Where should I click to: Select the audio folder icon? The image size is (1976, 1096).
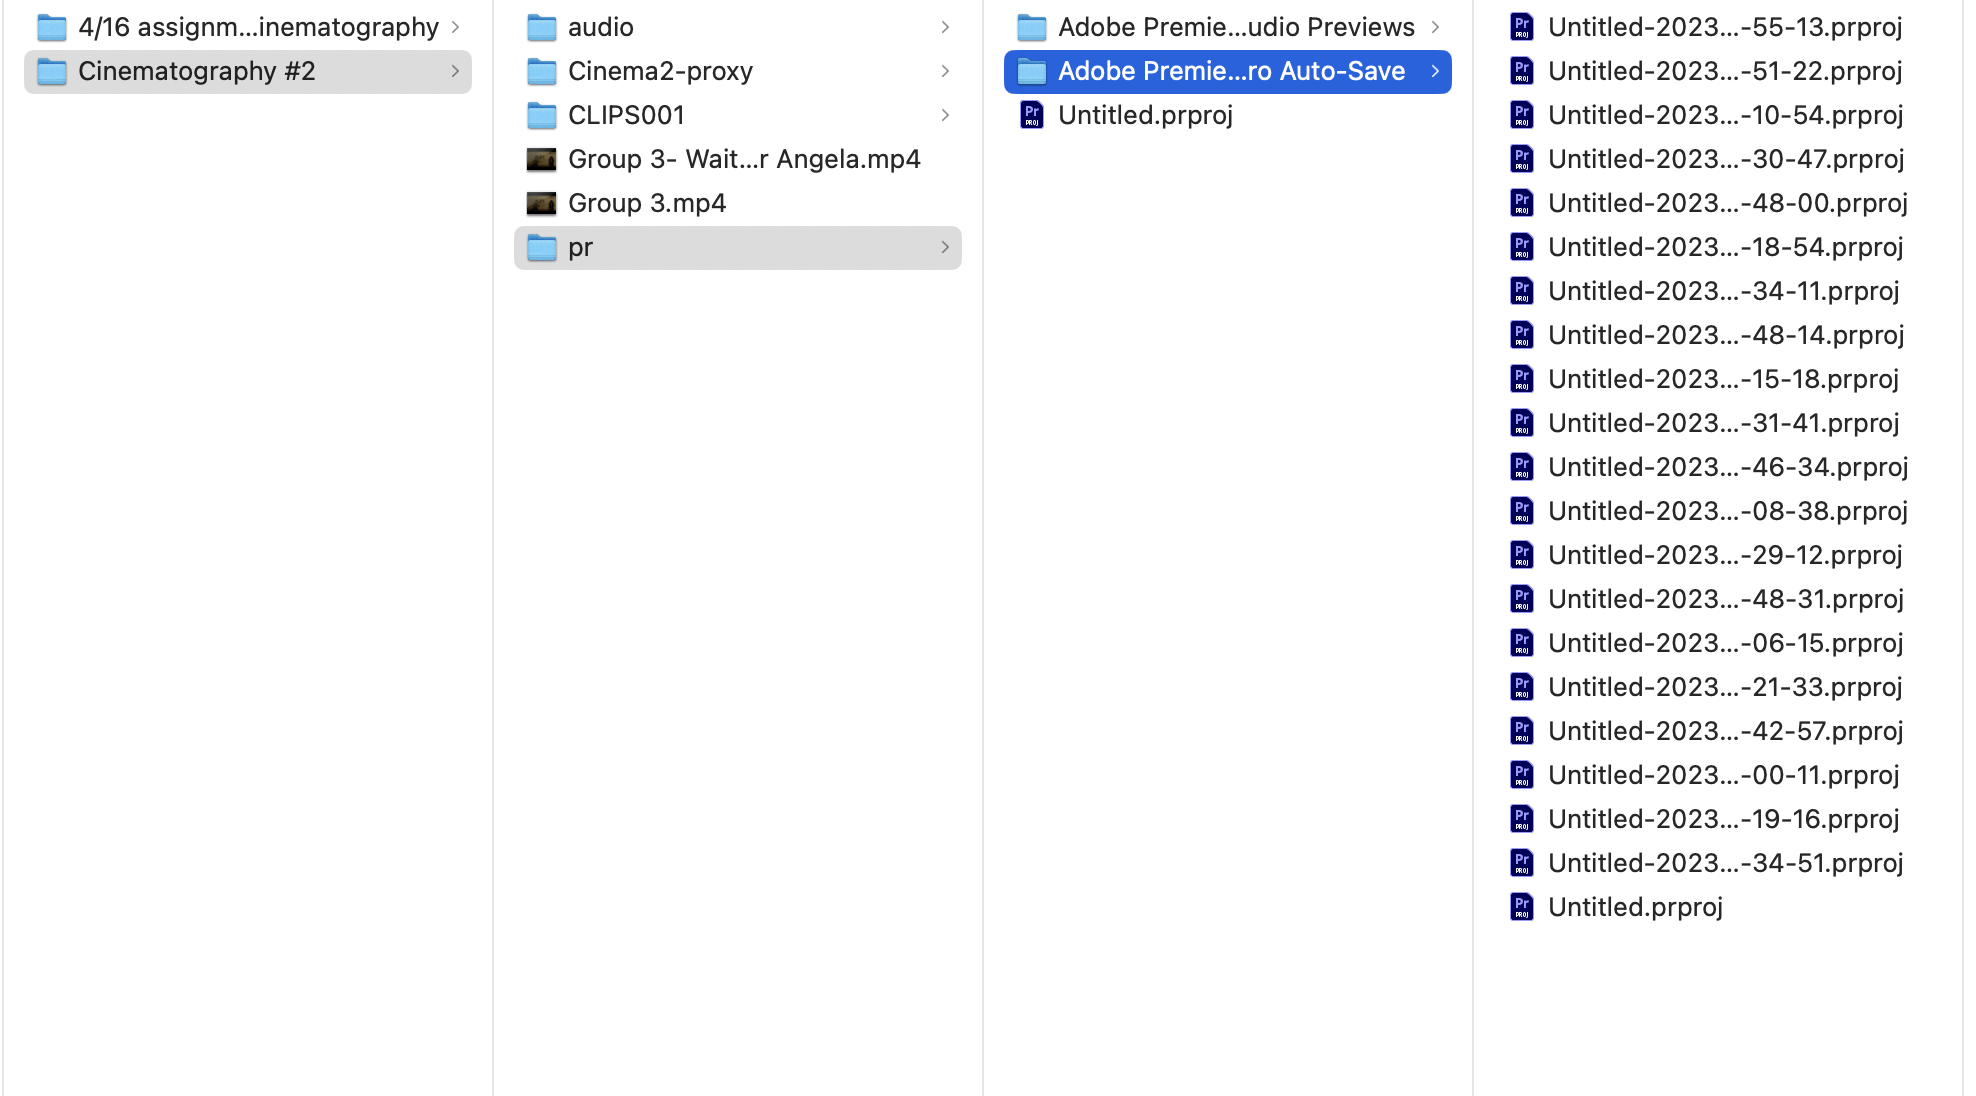pyautogui.click(x=541, y=27)
